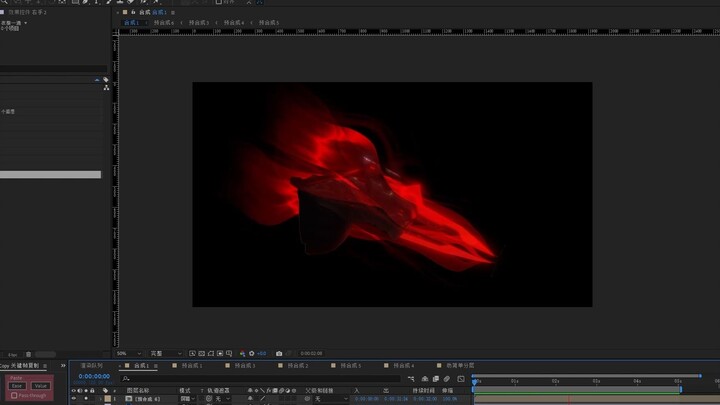Toggle the snapping checkbox in the top toolbar
Image resolution: width=720 pixels, height=405 pixels.
point(219,2)
